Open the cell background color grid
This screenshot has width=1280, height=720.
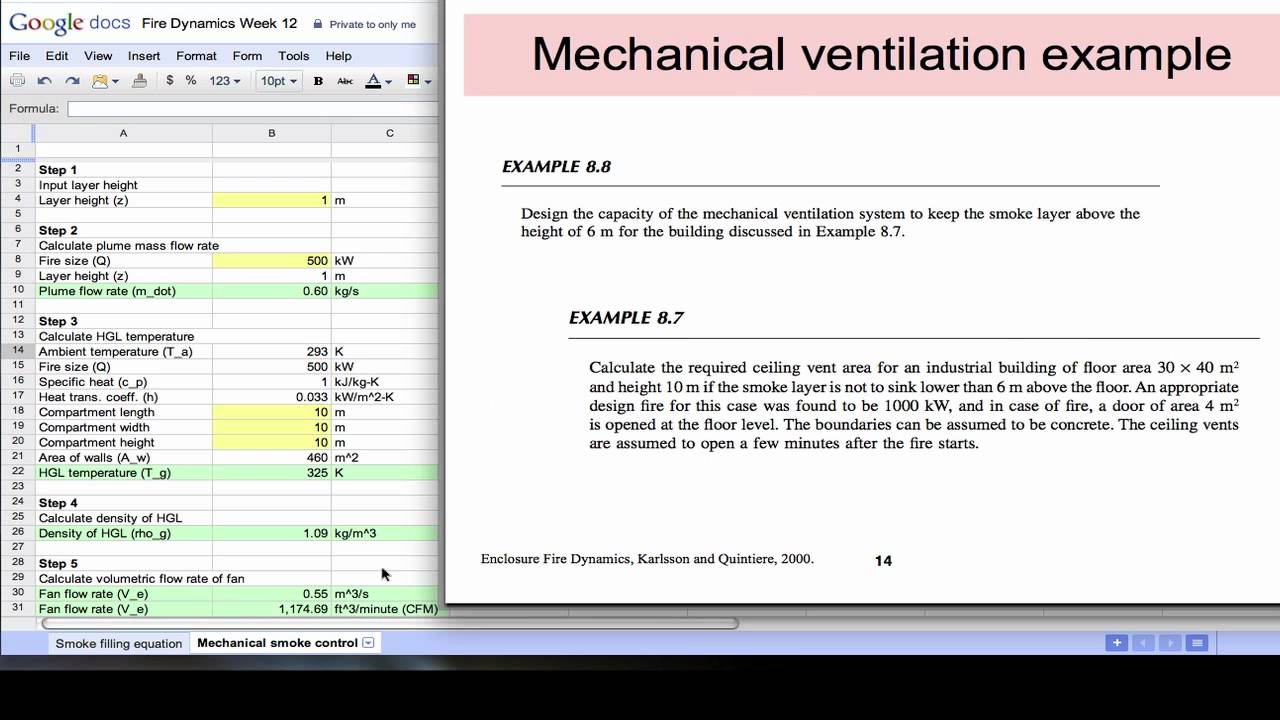pyautogui.click(x=419, y=81)
